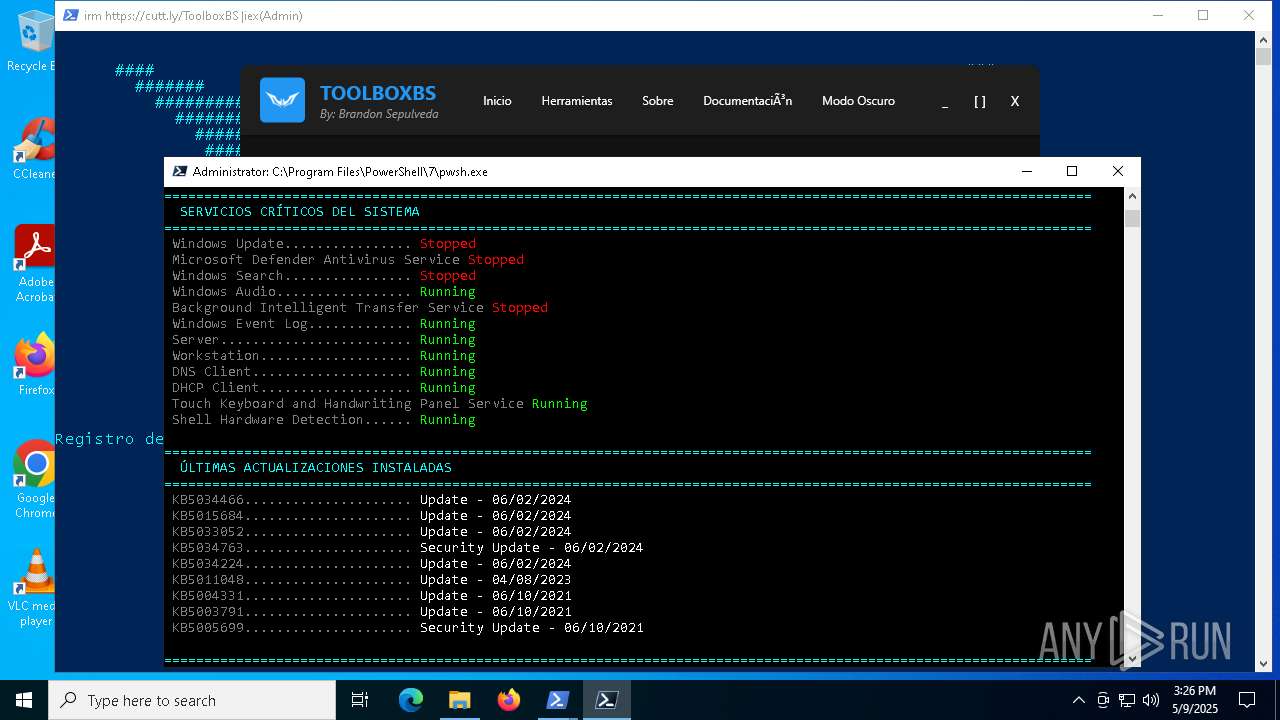This screenshot has width=1280, height=720.
Task: Close the pwsh.exe console window
Action: click(x=1118, y=172)
